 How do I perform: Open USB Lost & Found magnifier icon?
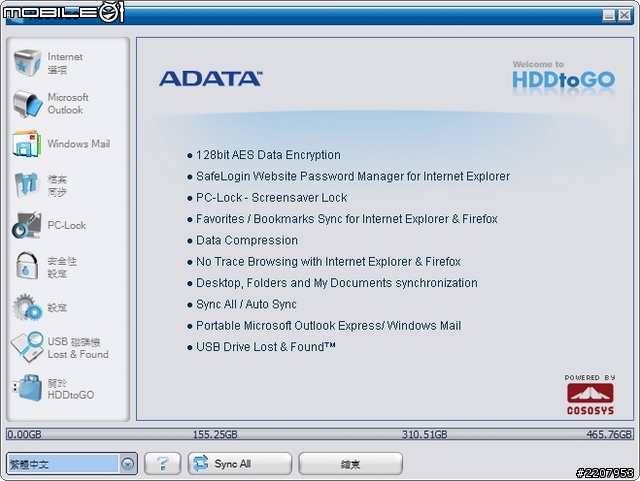click(x=27, y=347)
